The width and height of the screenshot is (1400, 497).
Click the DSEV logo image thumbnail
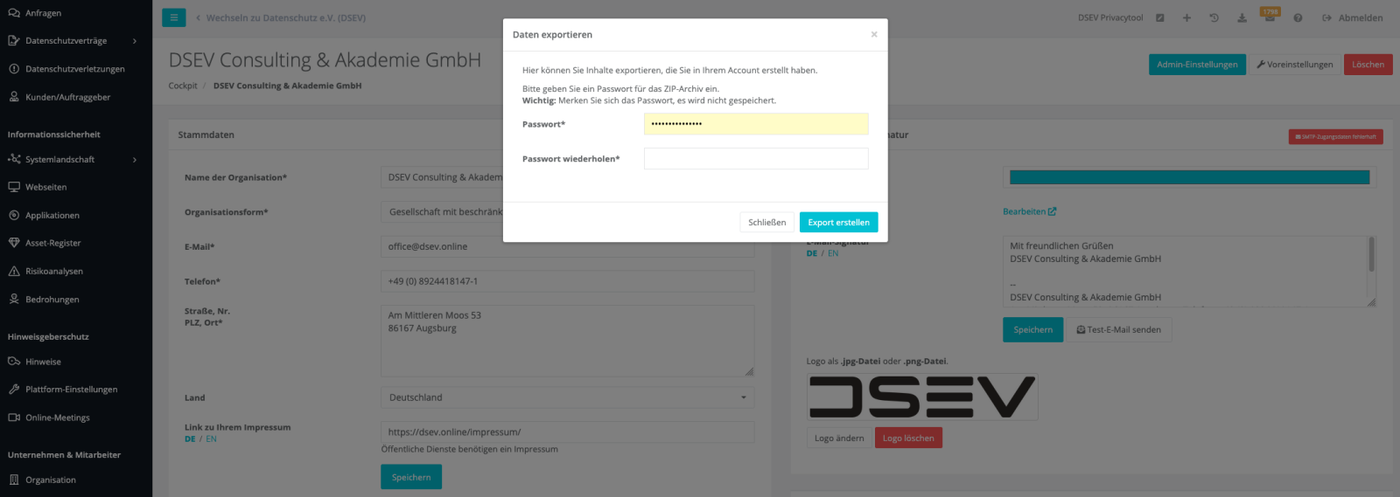[x=922, y=397]
